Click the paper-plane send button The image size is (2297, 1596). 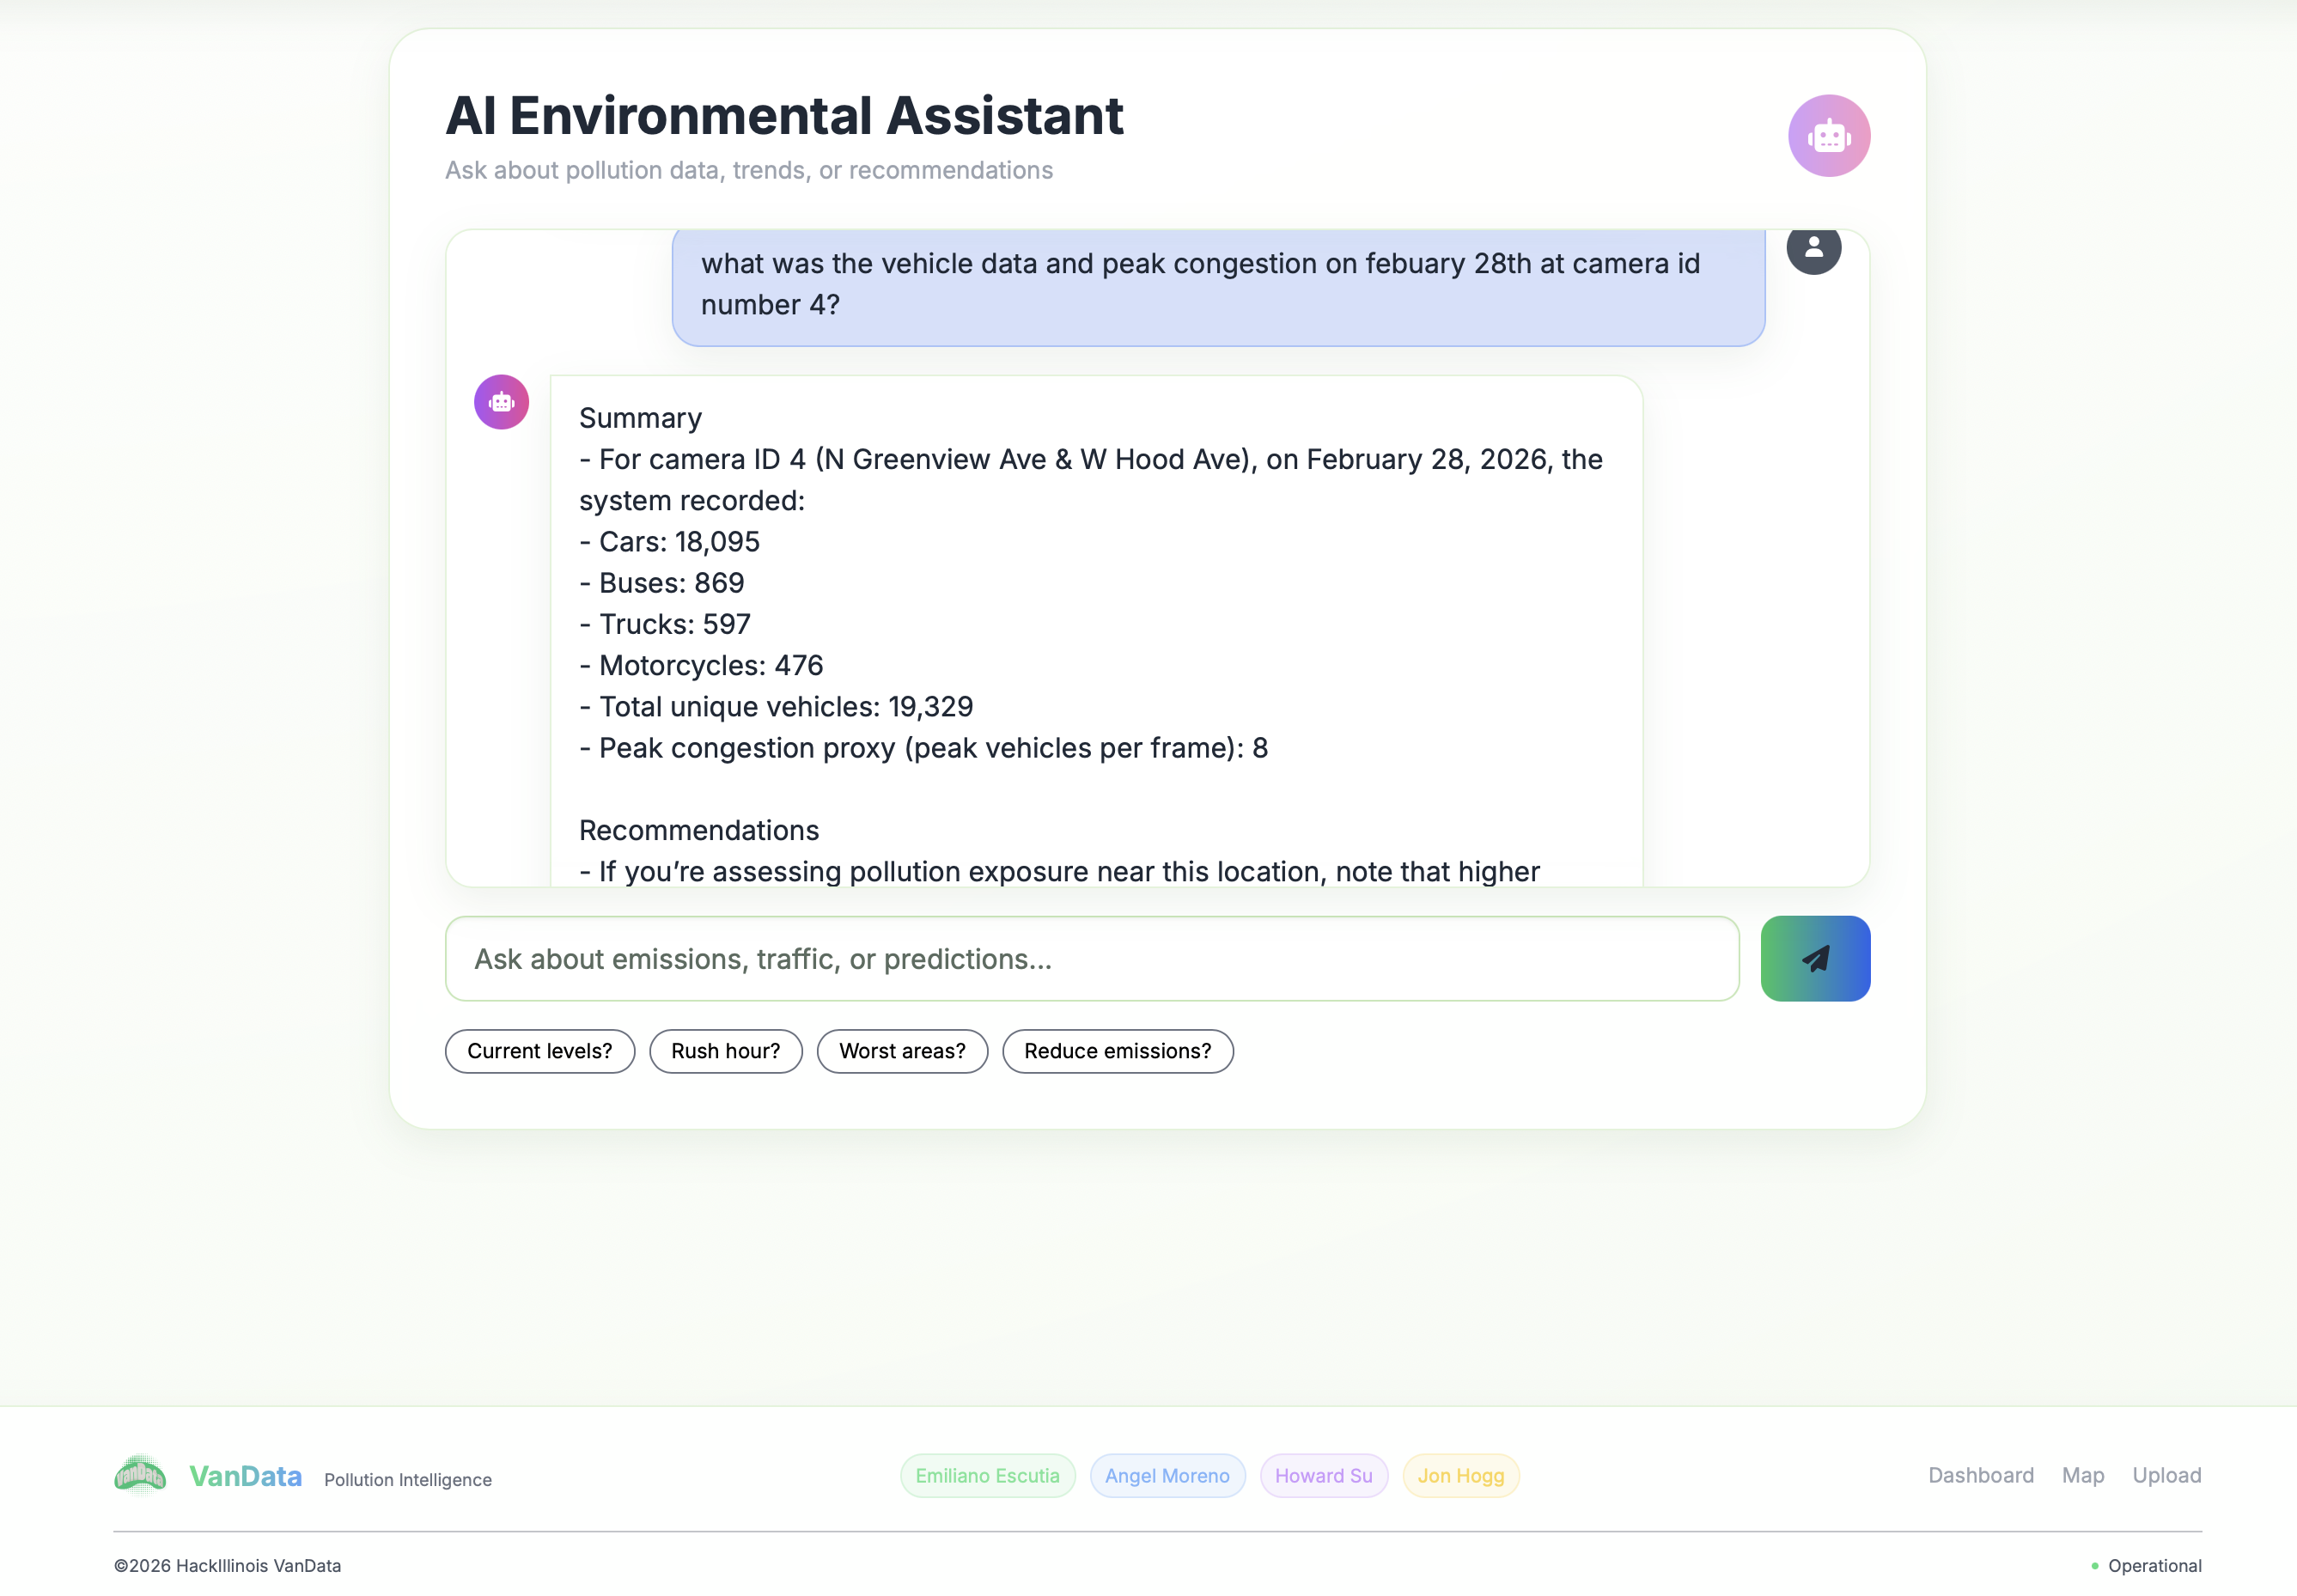click(1814, 958)
